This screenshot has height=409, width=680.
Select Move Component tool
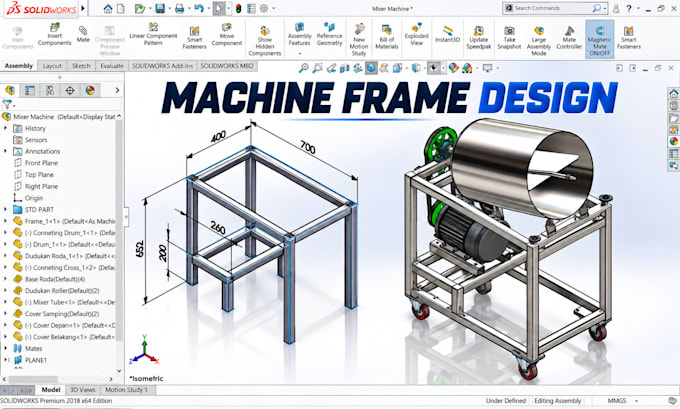point(227,34)
